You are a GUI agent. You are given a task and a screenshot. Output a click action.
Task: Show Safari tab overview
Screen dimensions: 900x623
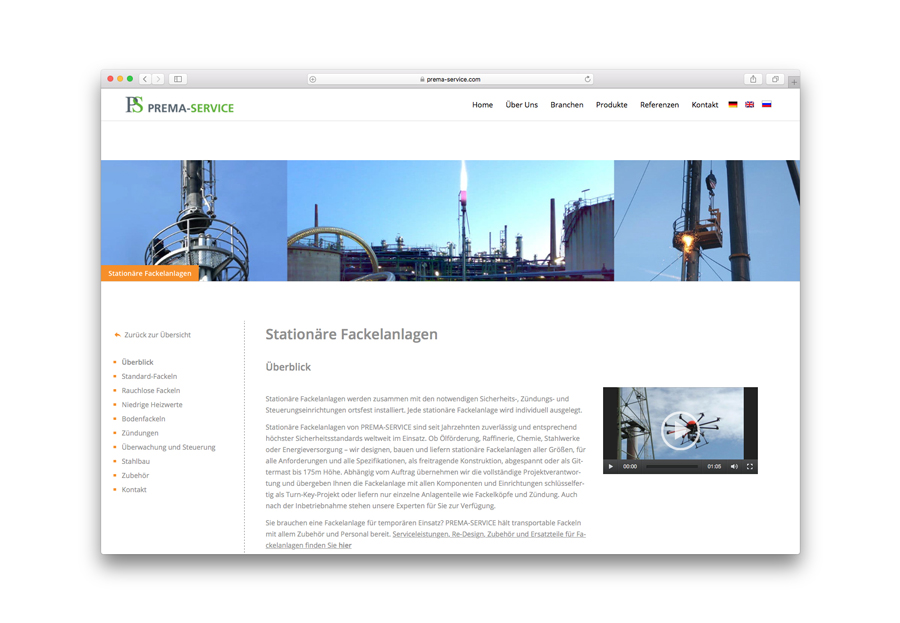click(x=775, y=79)
